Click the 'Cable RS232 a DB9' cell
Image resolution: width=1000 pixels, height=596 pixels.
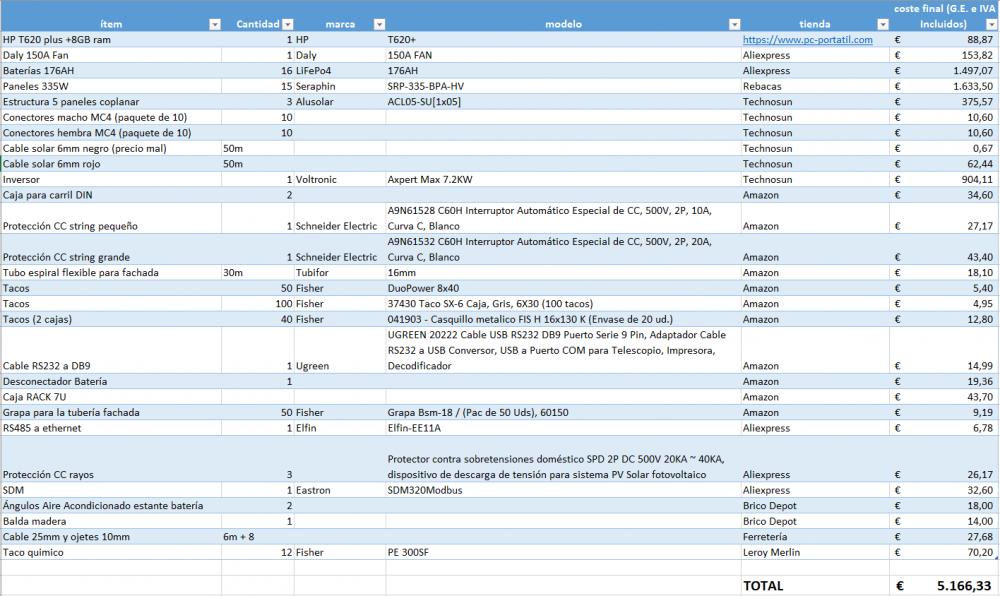[x=112, y=351]
